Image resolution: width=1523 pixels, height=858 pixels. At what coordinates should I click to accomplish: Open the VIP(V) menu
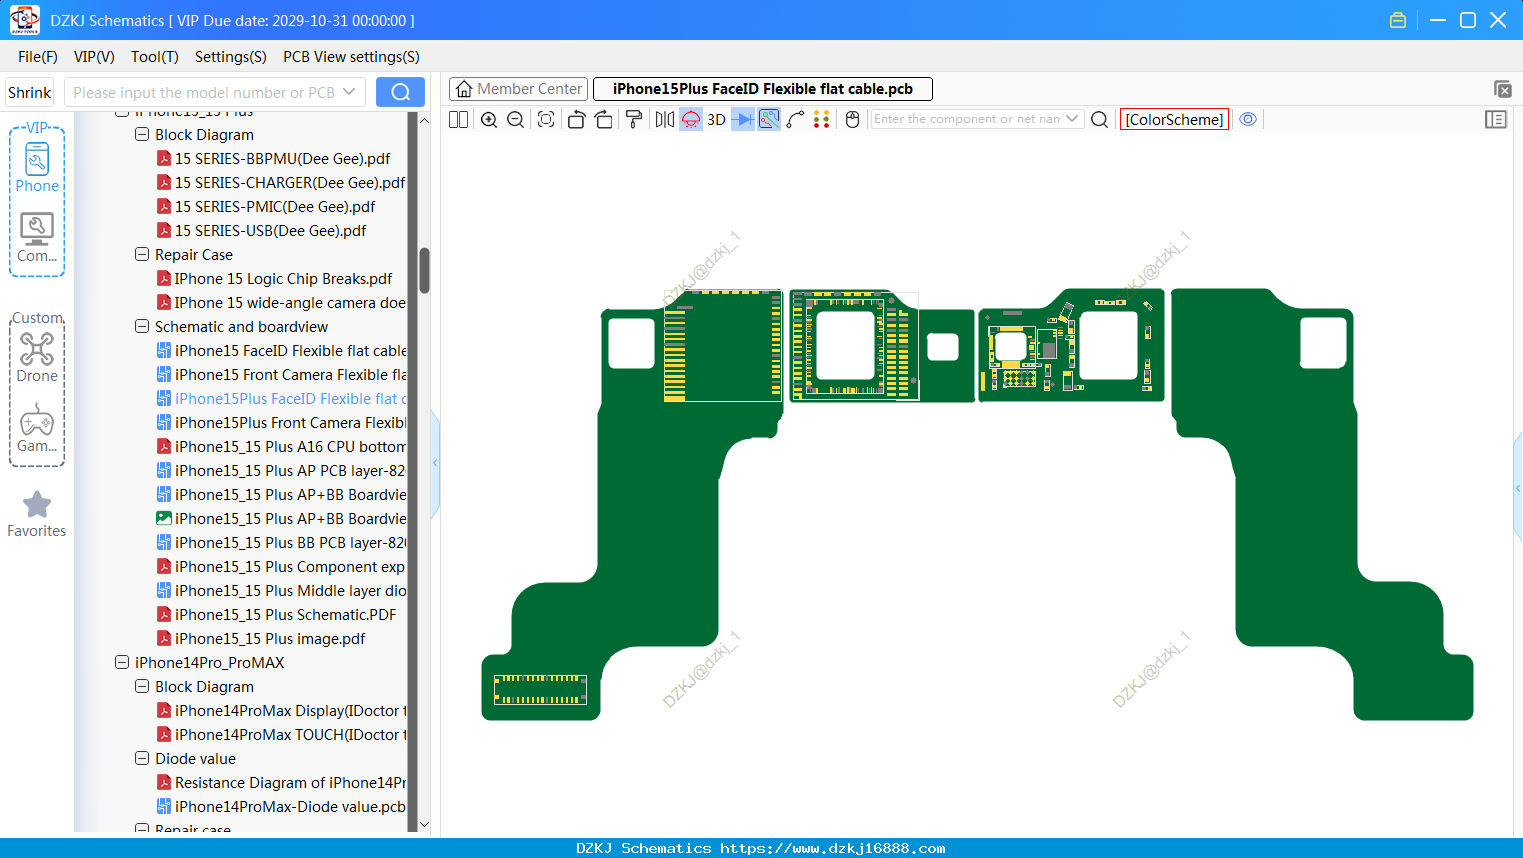(94, 57)
